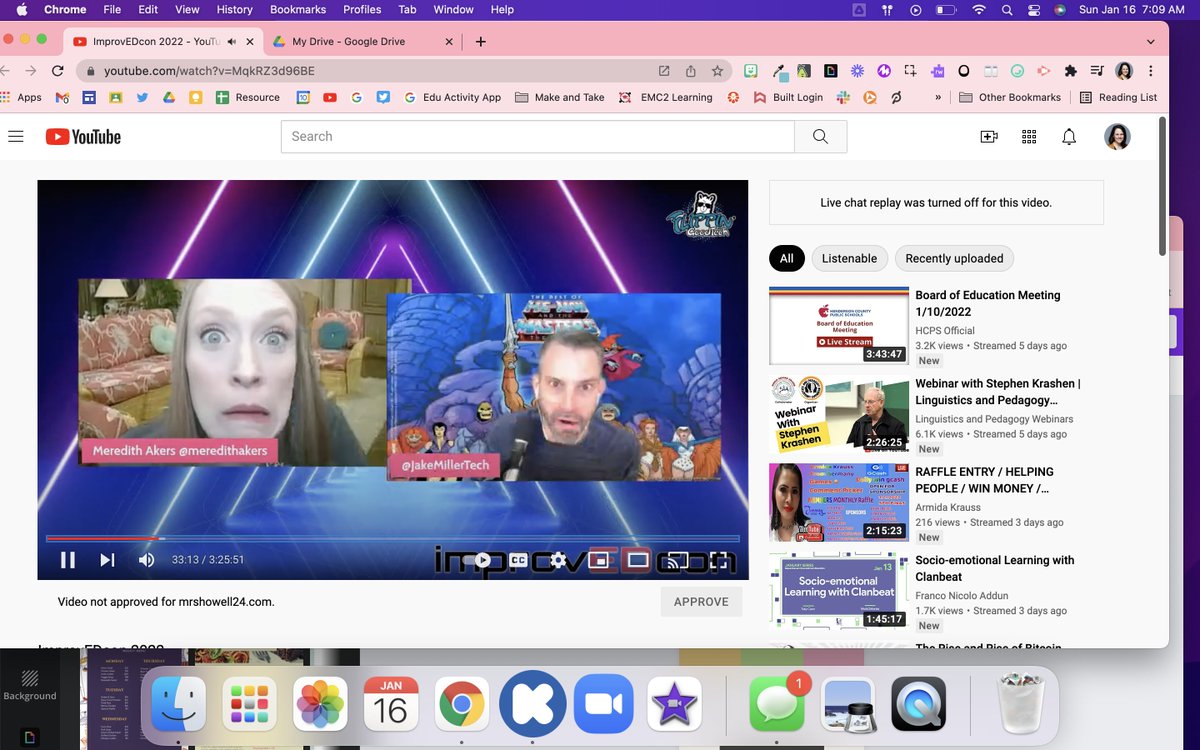Image resolution: width=1200 pixels, height=750 pixels.
Task: Open the Wi-Fi status menu
Action: coord(978,9)
